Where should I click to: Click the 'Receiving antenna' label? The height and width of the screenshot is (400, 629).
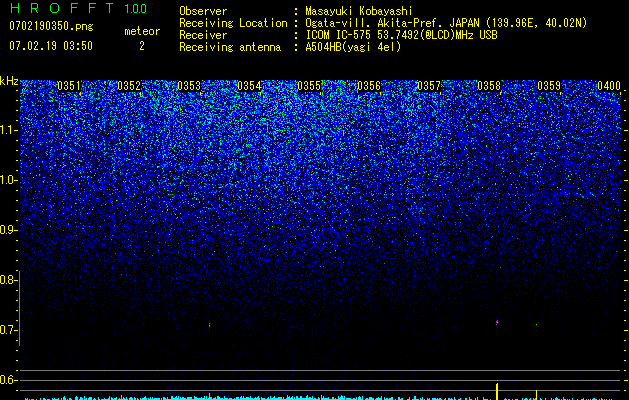230,47
